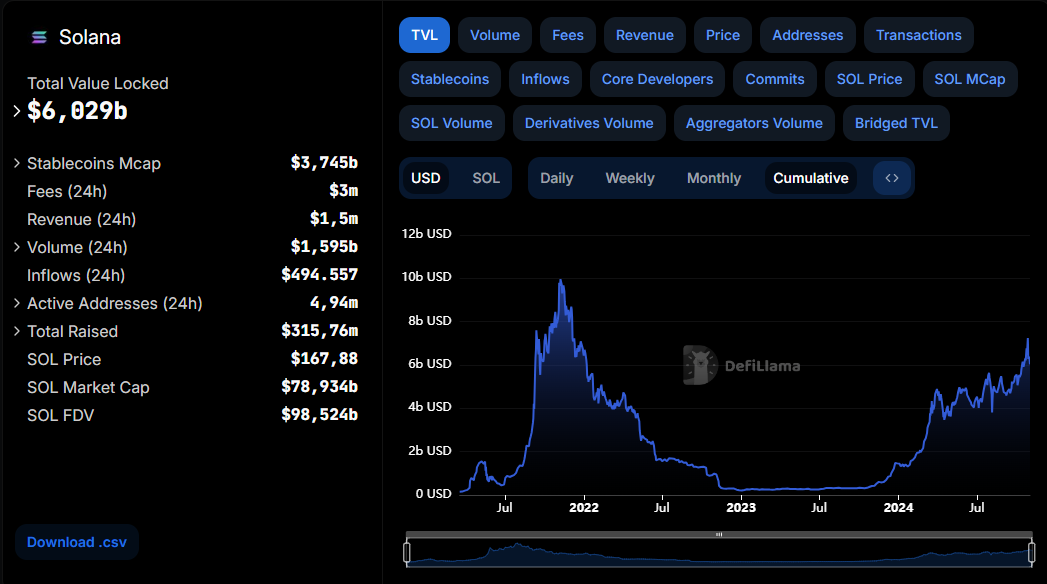Toggle the Revenue chart metric
Image resolution: width=1047 pixels, height=584 pixels.
pyautogui.click(x=644, y=35)
